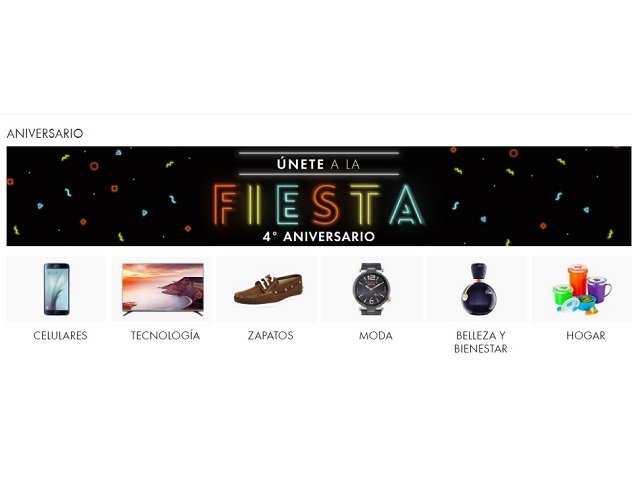Open the ZAPATOS category link
The height and width of the screenshot is (480, 640).
coord(271,336)
